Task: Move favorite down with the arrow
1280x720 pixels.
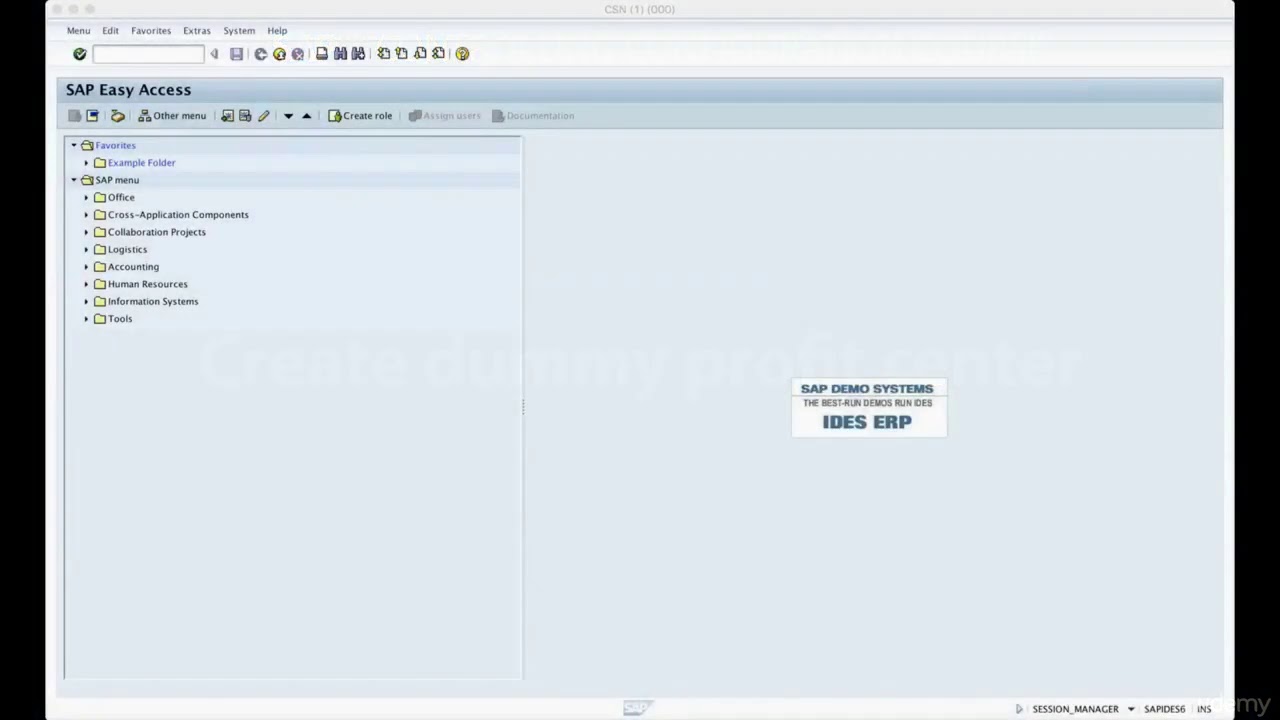Action: (288, 116)
